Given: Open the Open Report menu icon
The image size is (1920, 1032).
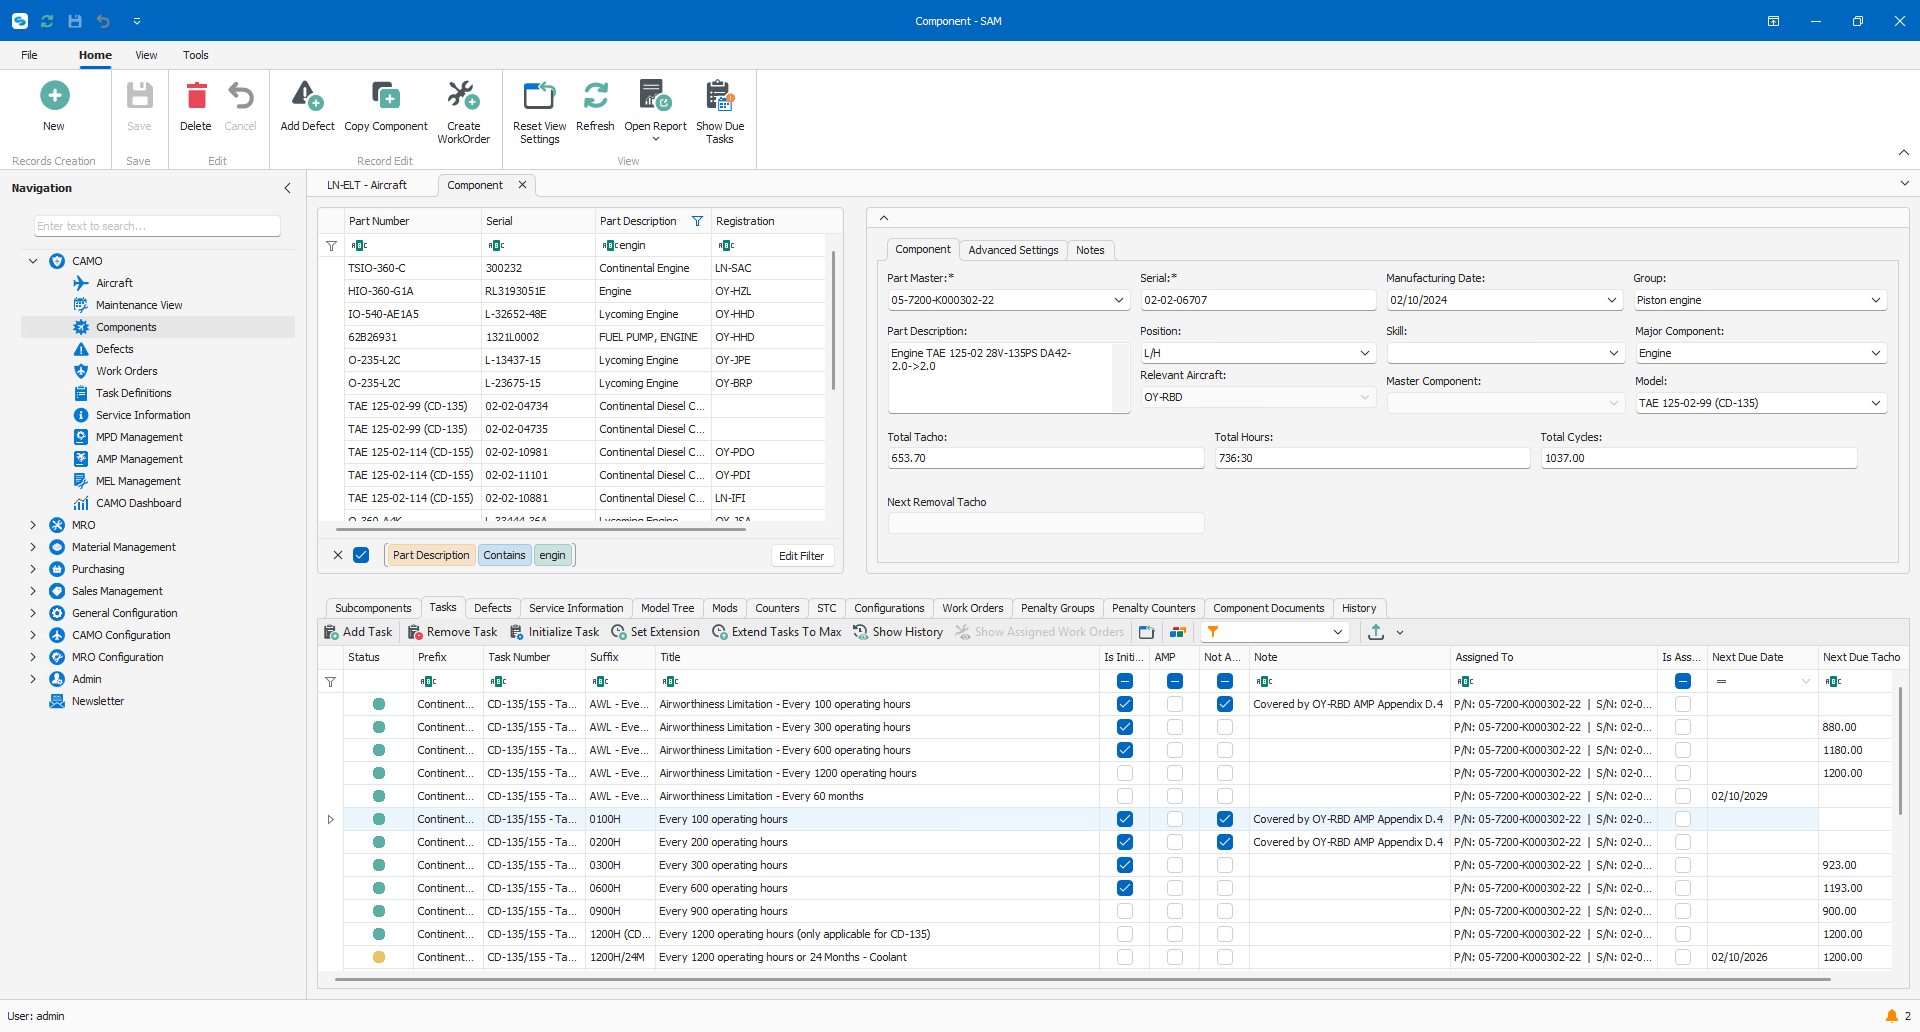Looking at the screenshot, I should 655,96.
